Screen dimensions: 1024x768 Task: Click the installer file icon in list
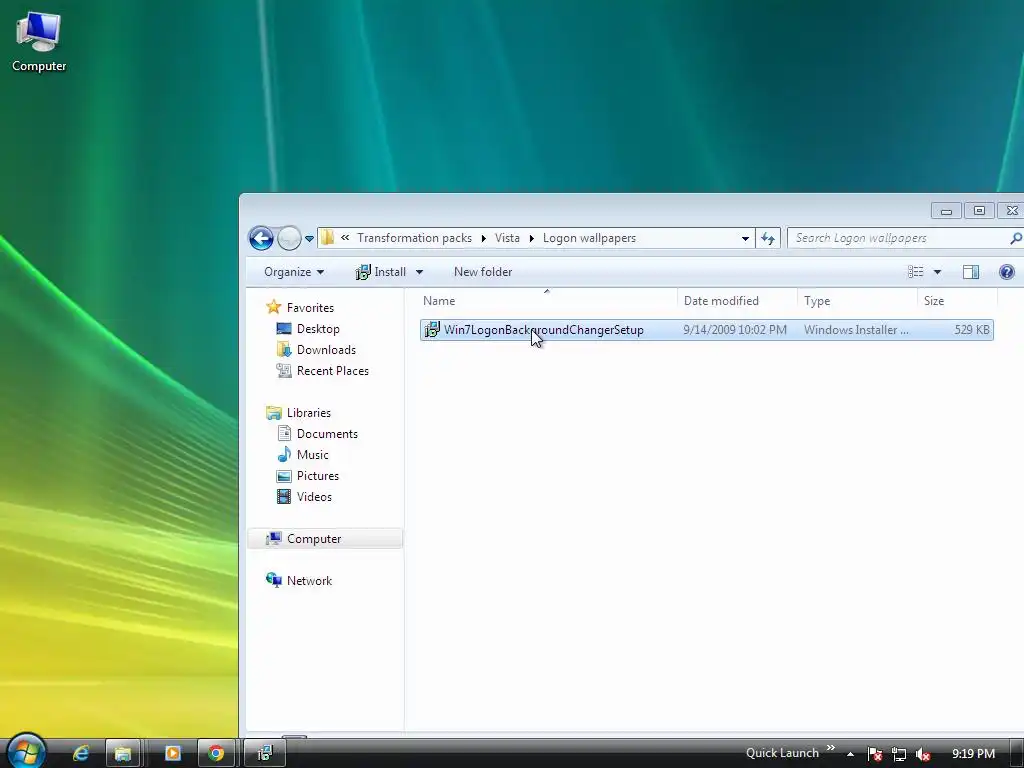432,330
